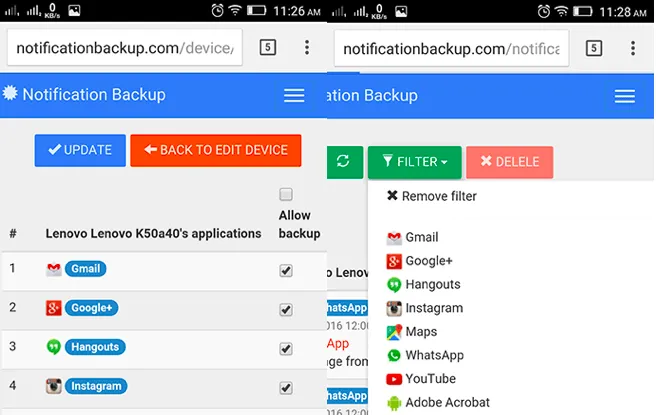This screenshot has height=415, width=656.
Task: Click the green refresh button
Action: point(345,162)
